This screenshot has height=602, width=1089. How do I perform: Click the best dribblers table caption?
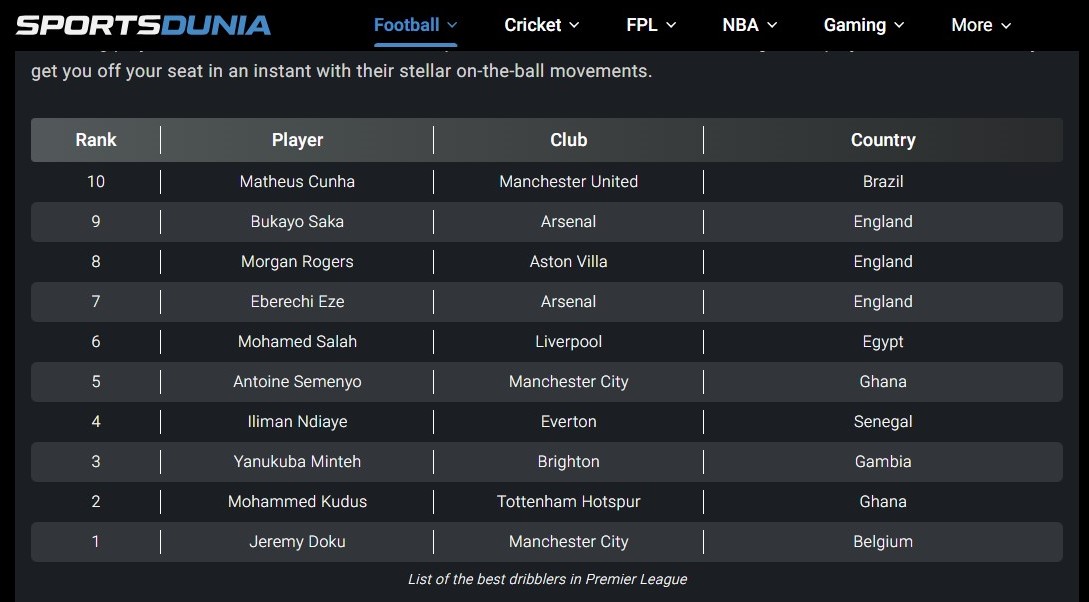click(547, 579)
